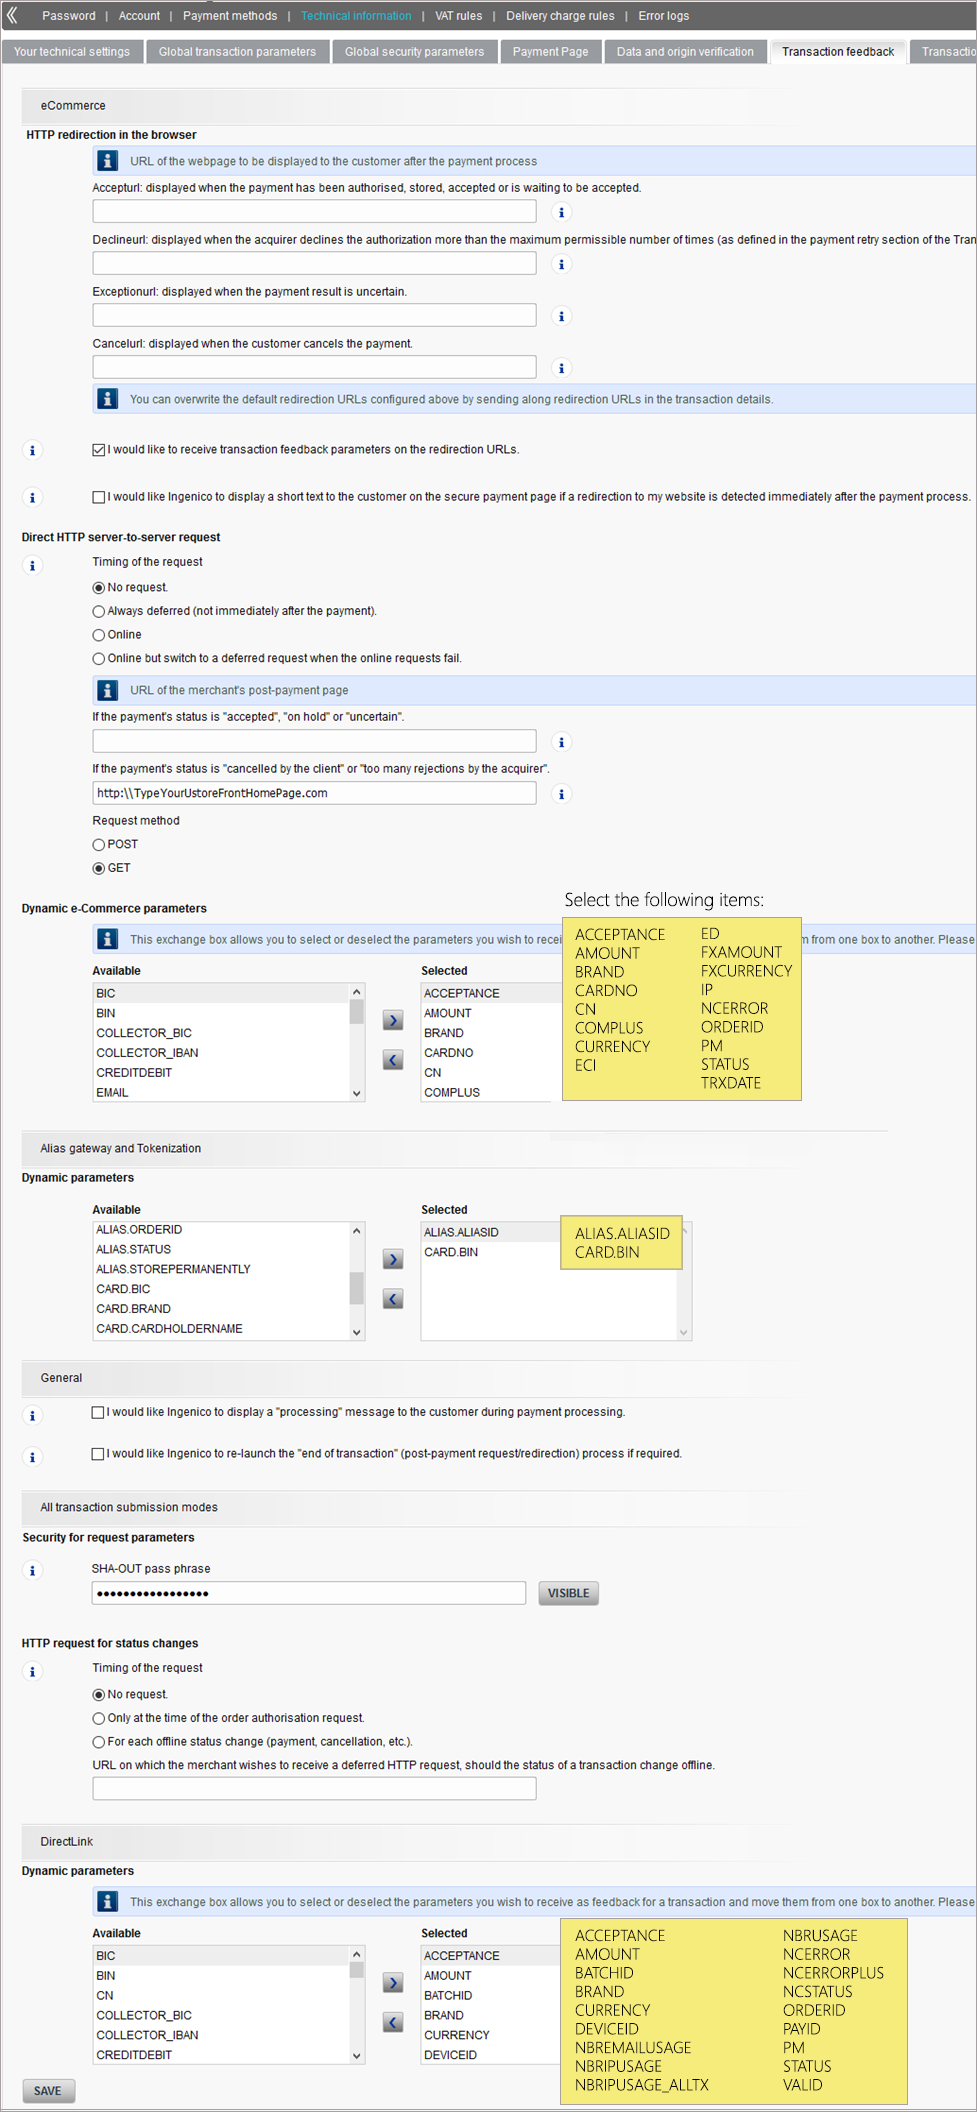
Task: Click info icon beside transaction feedback parameters checkbox
Action: (x=32, y=450)
